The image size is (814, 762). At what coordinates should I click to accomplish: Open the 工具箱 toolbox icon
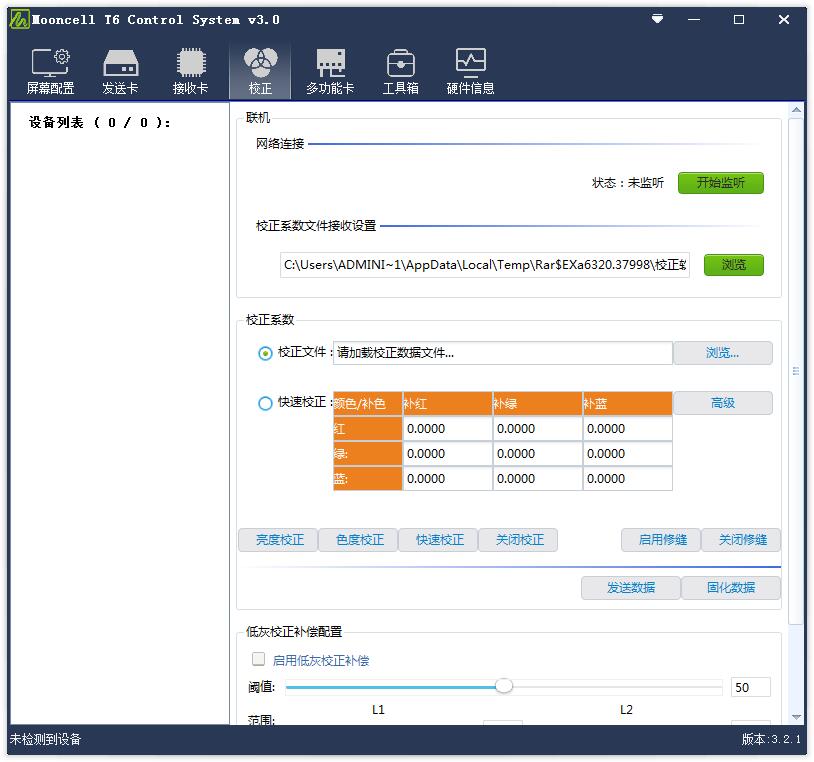400,71
